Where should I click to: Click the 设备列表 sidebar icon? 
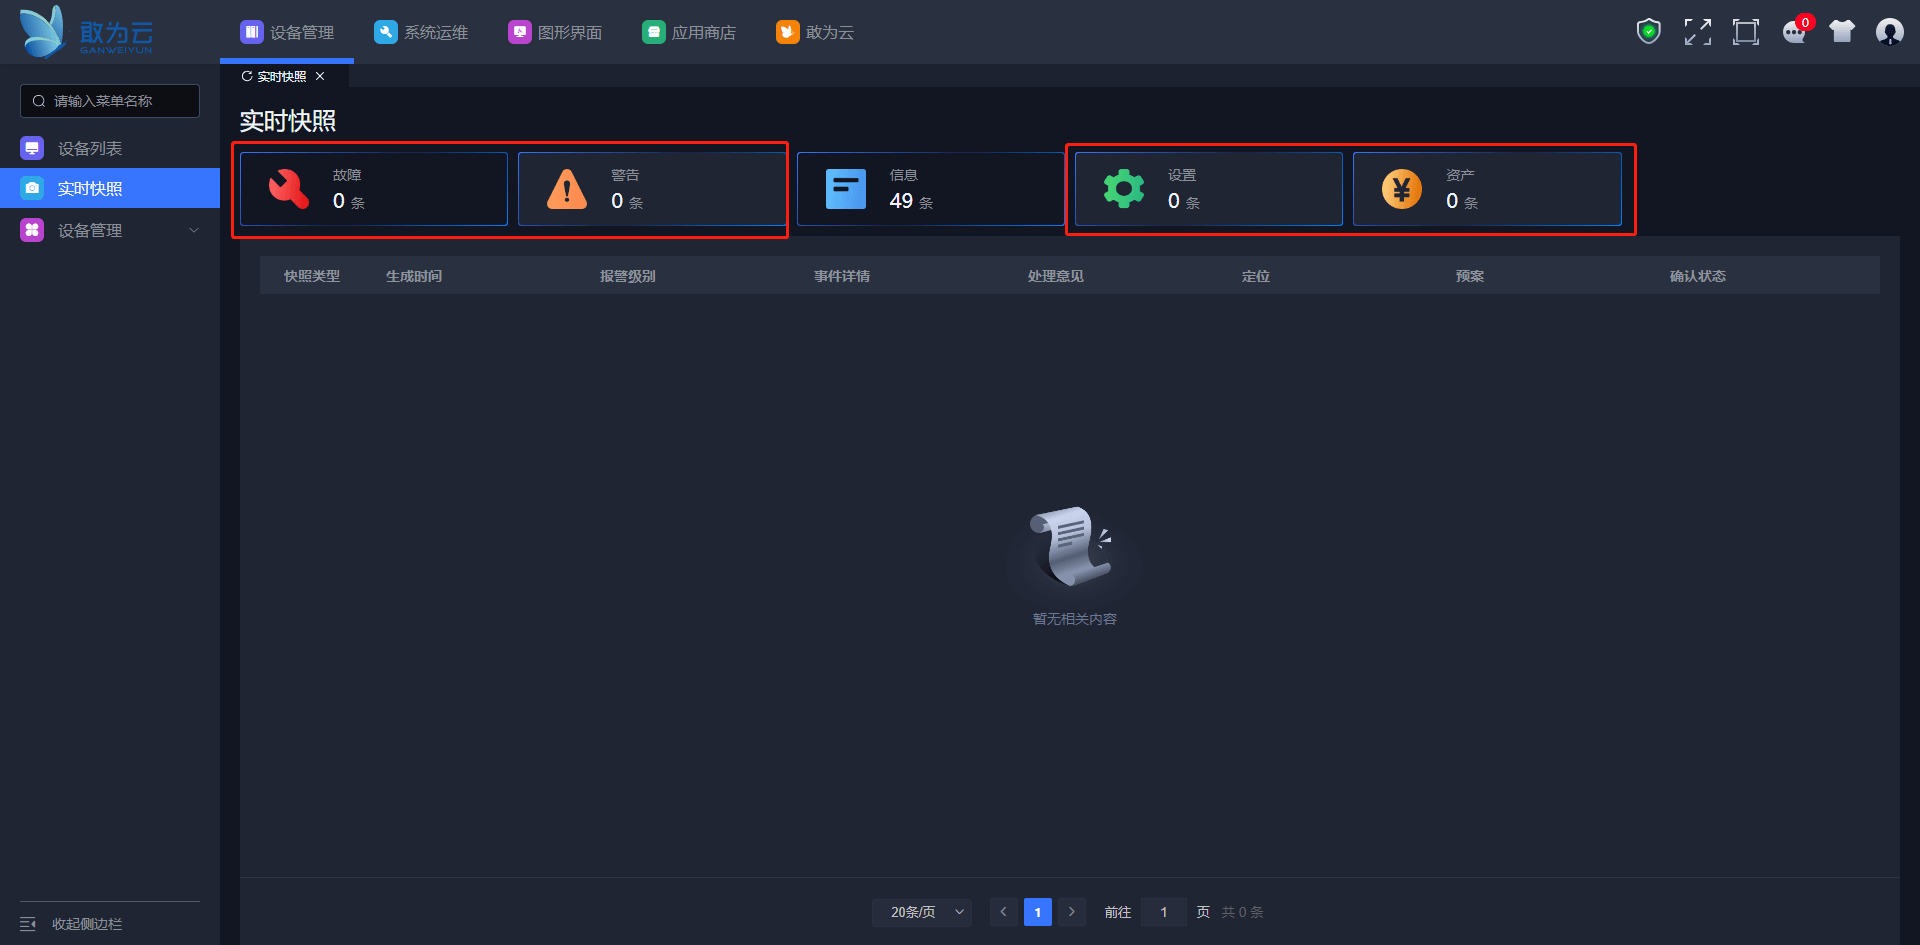32,148
